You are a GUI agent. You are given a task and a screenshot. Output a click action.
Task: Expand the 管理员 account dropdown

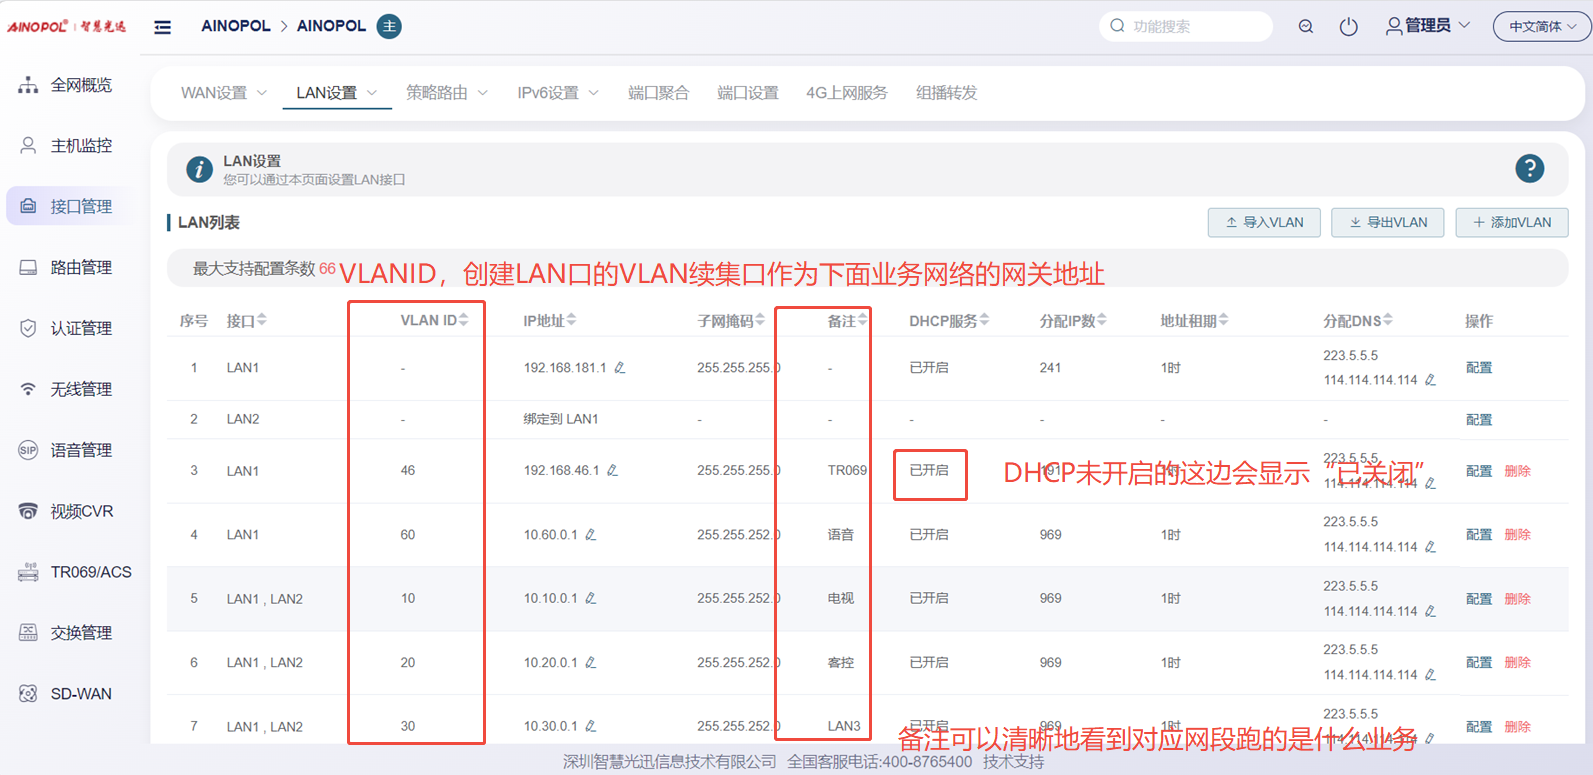(1428, 26)
